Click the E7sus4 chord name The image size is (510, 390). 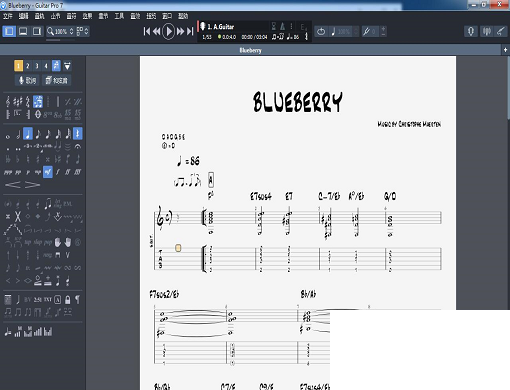coord(261,196)
